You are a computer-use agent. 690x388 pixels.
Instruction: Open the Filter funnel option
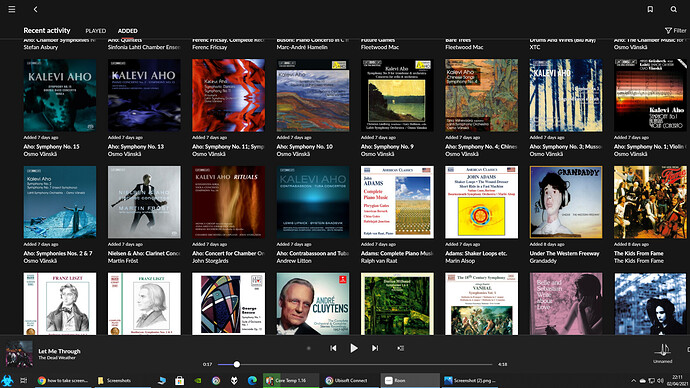[675, 30]
